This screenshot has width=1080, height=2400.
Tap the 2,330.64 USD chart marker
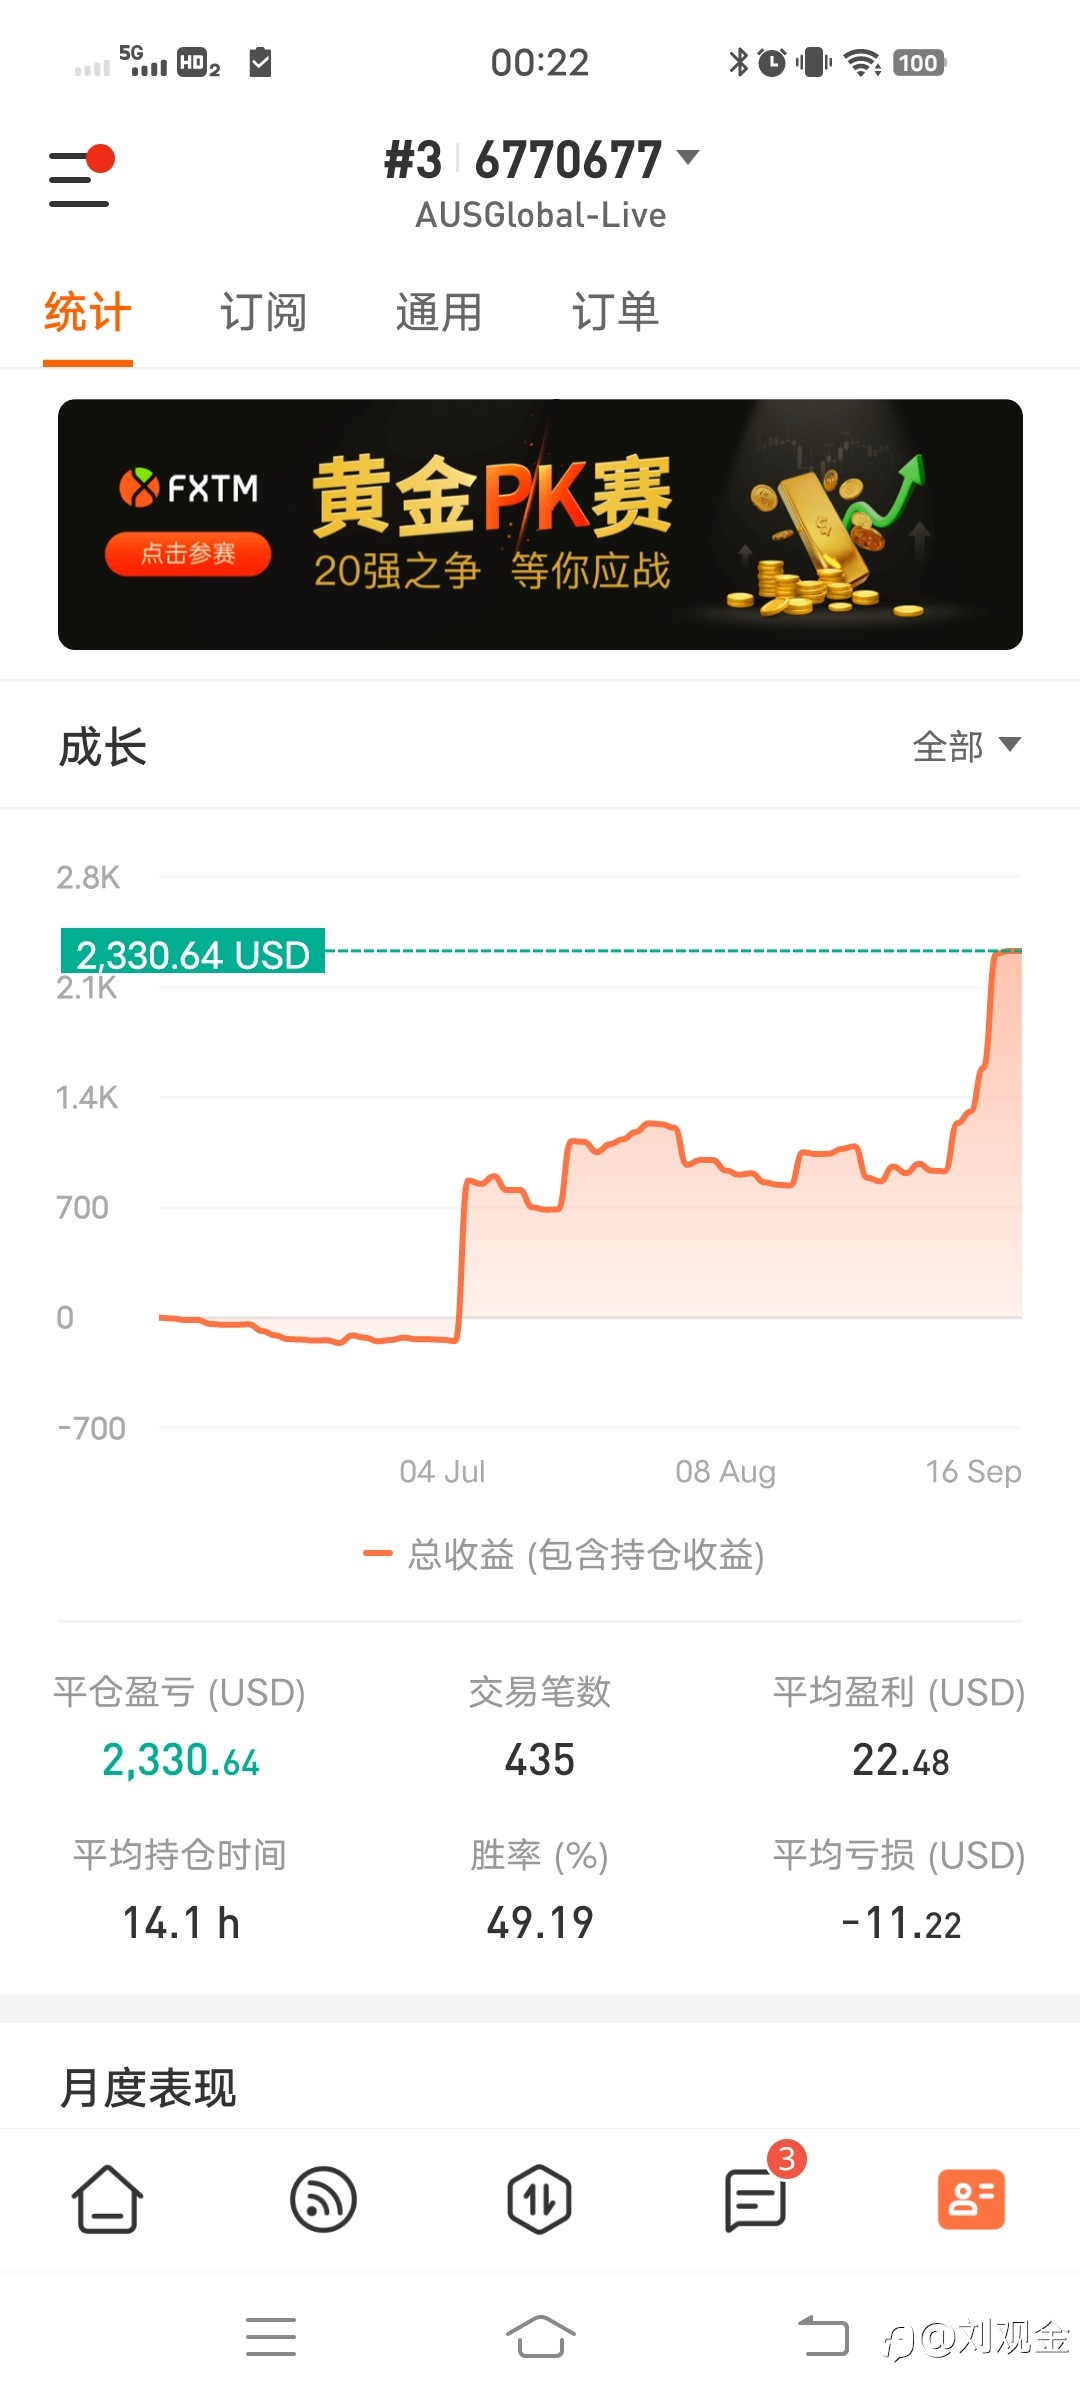(193, 951)
